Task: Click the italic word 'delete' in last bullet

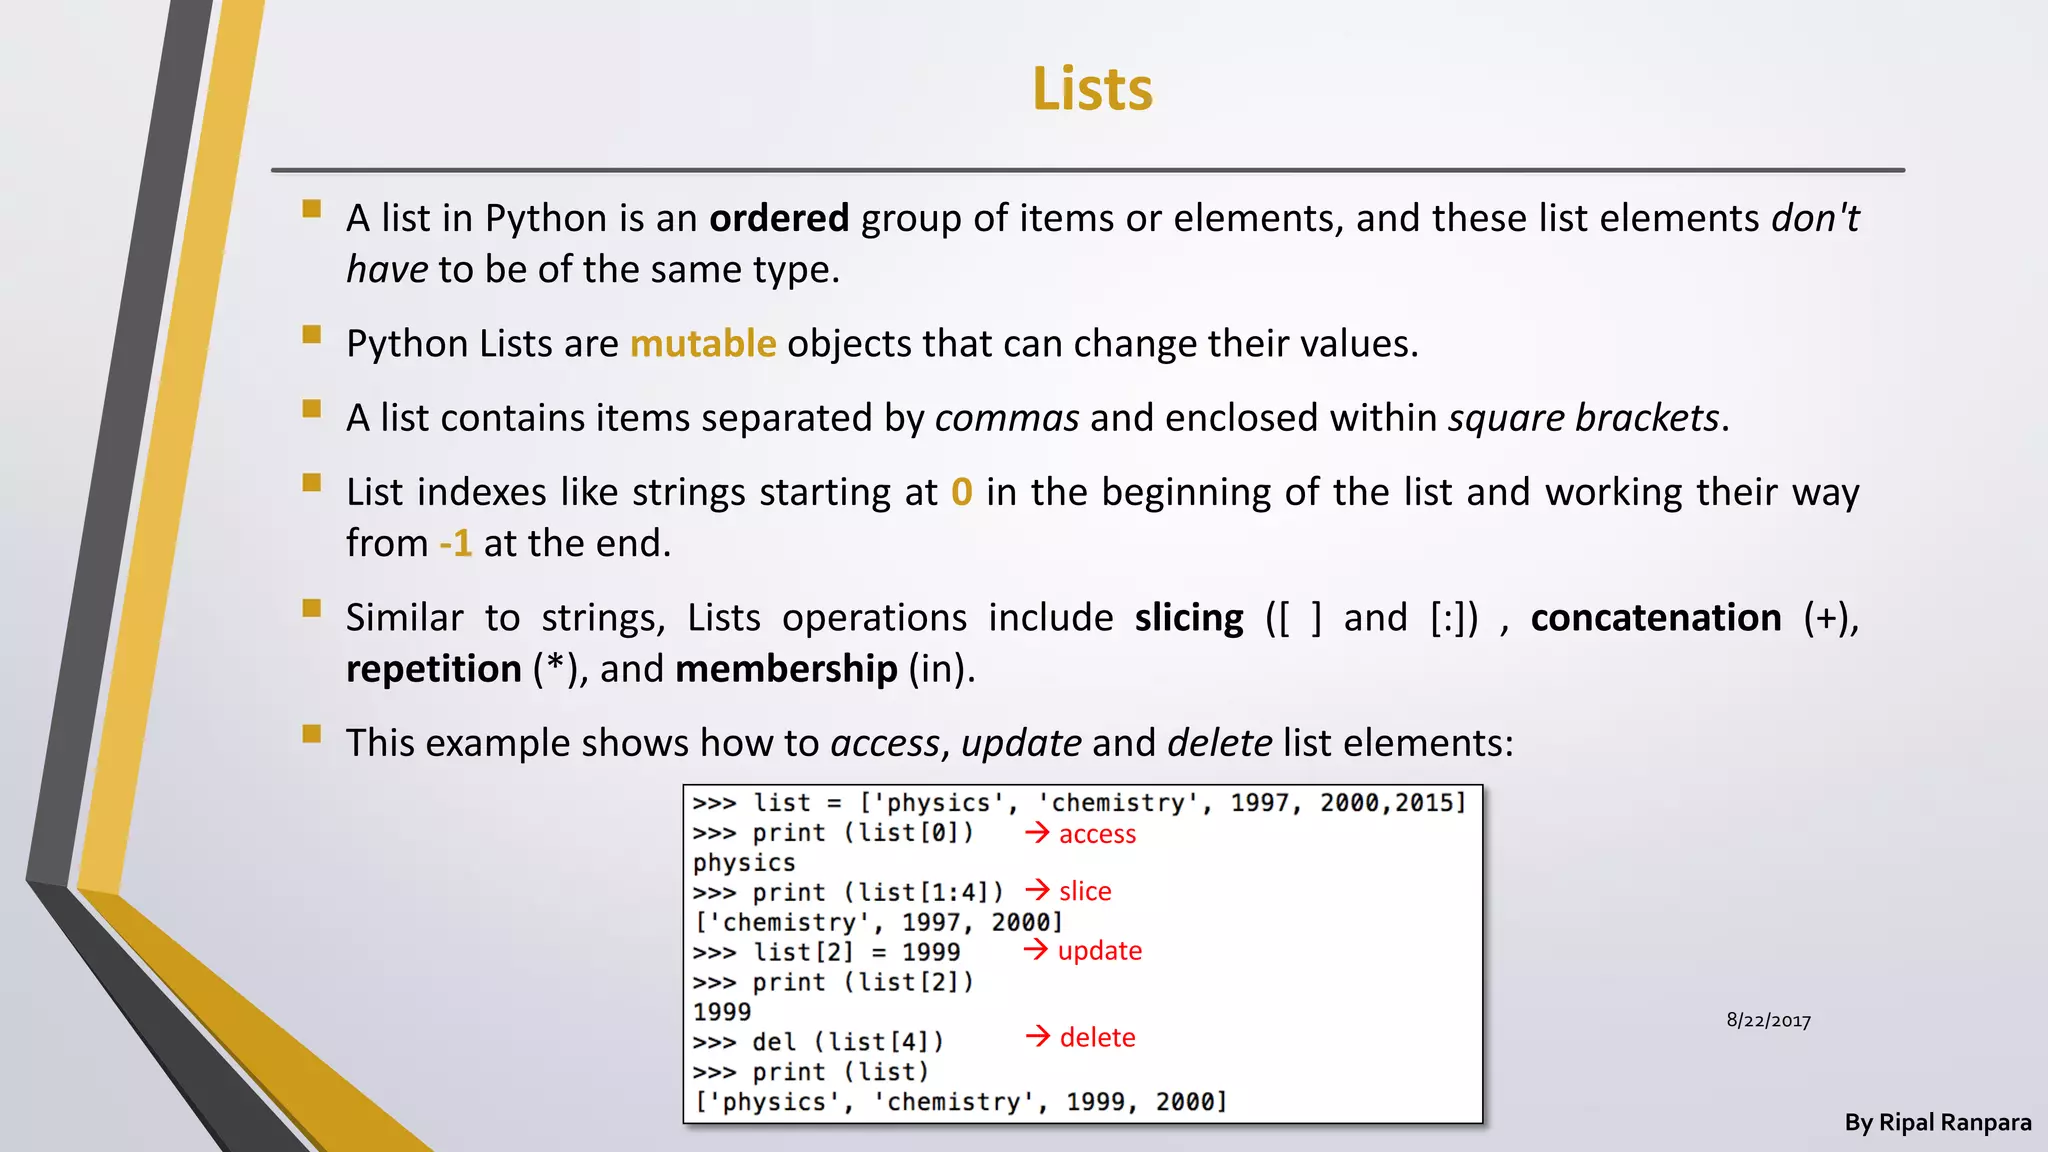Action: (x=1219, y=743)
